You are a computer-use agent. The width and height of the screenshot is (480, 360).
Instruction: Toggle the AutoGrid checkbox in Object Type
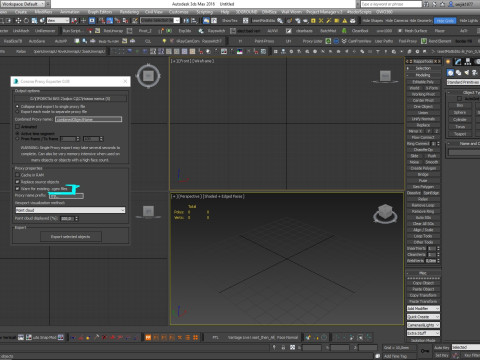coord(459,99)
